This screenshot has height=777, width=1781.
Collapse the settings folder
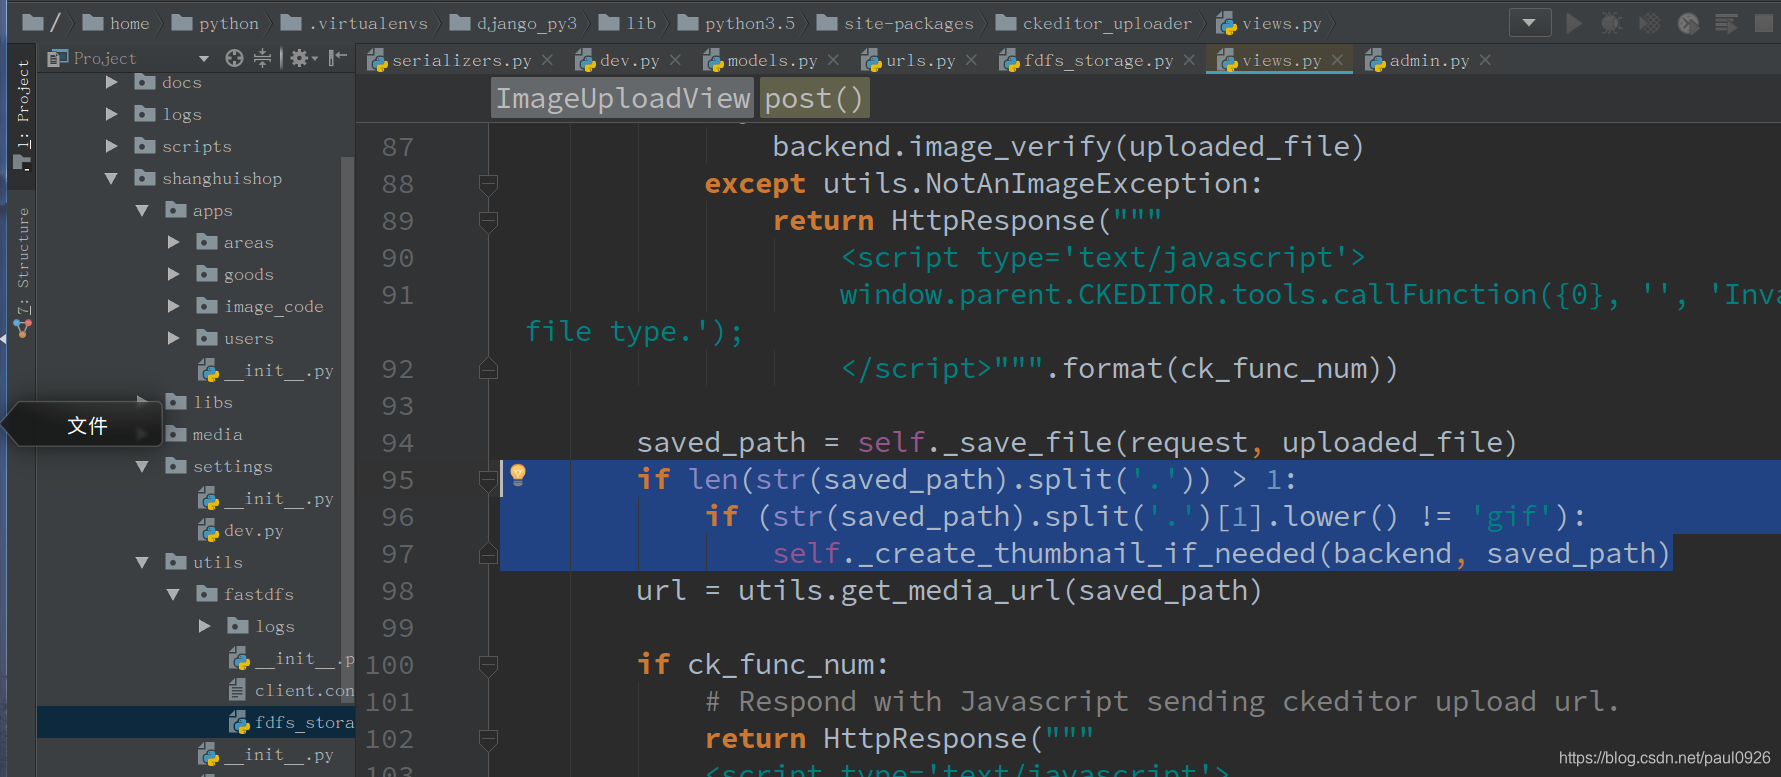click(143, 466)
